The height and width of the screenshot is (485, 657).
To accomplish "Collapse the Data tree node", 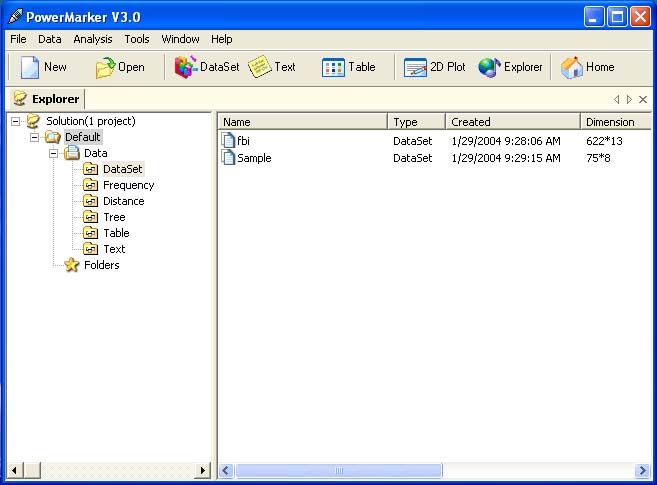I will [x=53, y=153].
